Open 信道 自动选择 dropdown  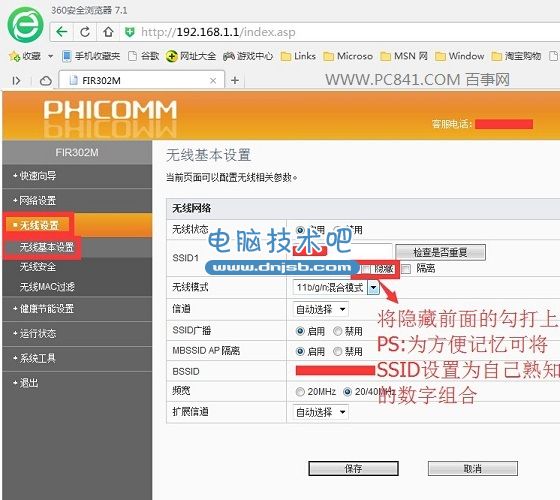(x=320, y=309)
